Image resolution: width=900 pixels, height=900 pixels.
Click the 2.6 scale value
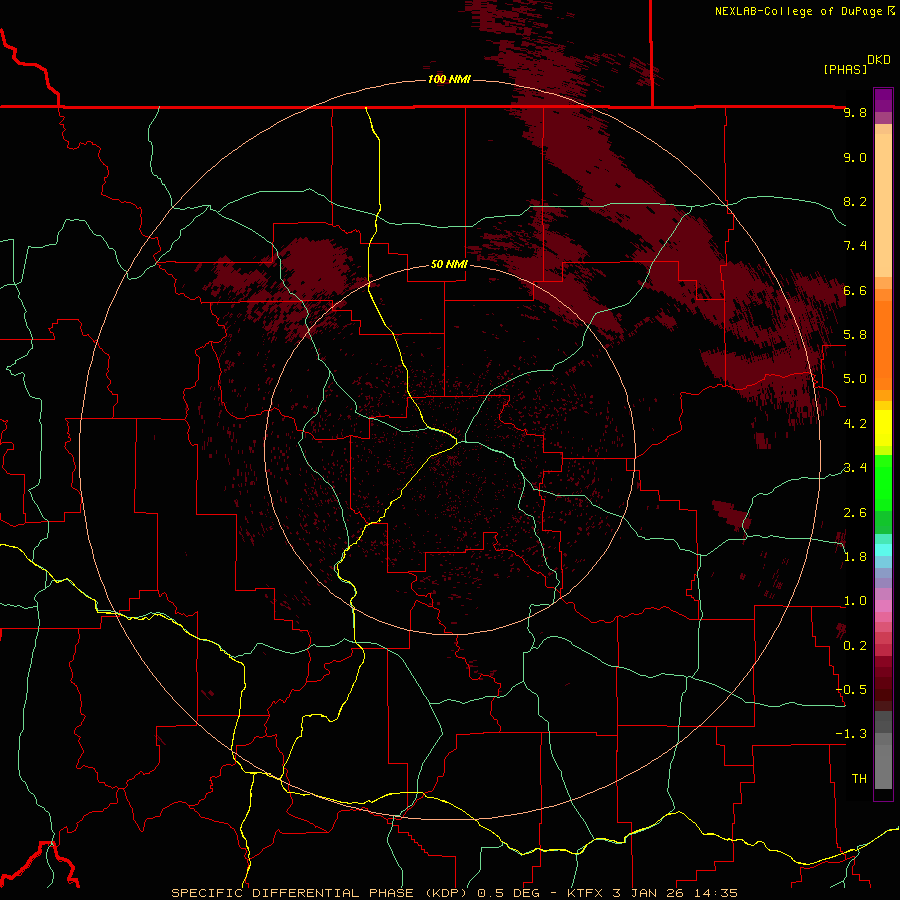click(x=855, y=513)
